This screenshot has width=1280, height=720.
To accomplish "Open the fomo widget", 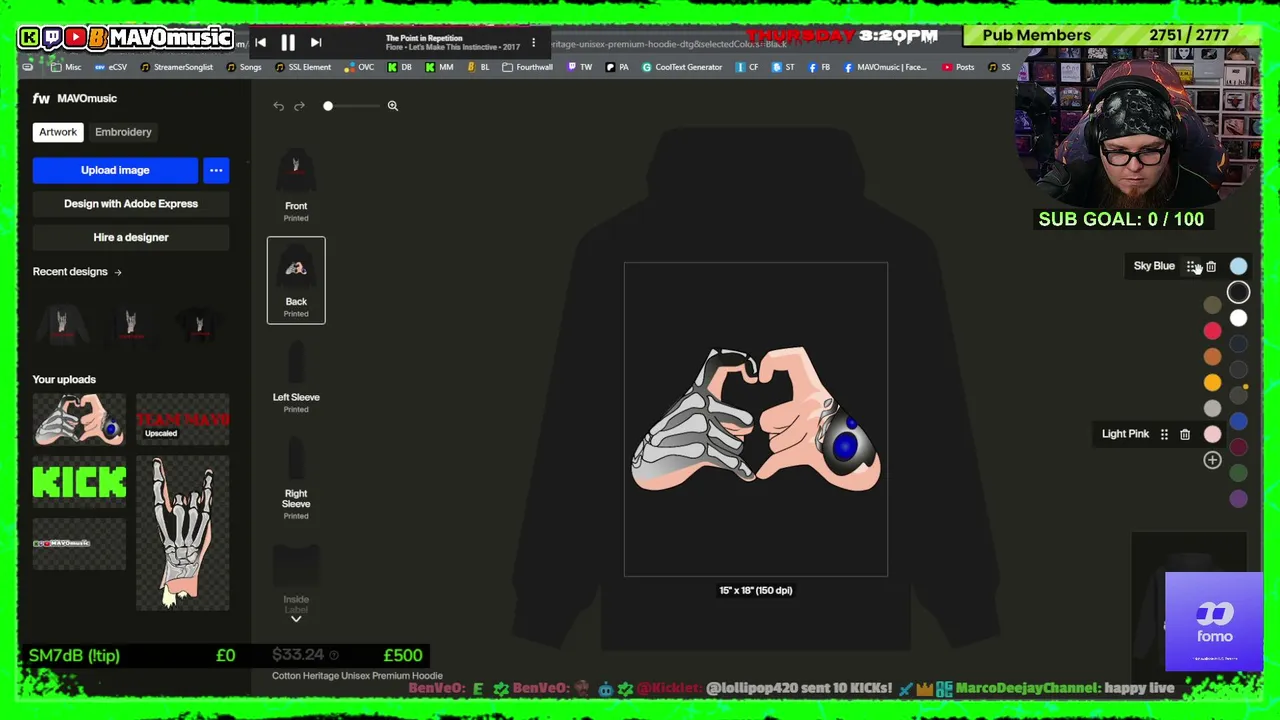I will [x=1214, y=621].
